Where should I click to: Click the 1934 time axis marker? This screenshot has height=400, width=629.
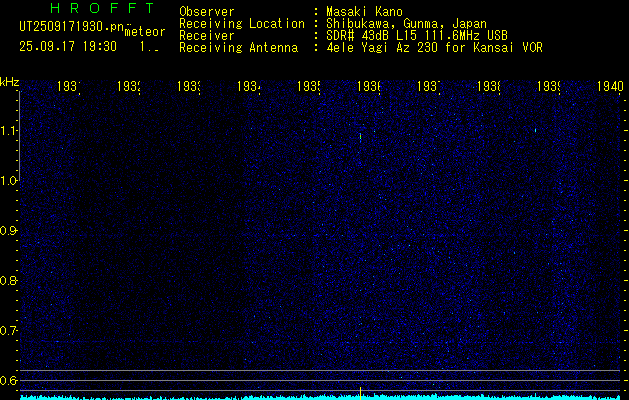click(x=249, y=87)
